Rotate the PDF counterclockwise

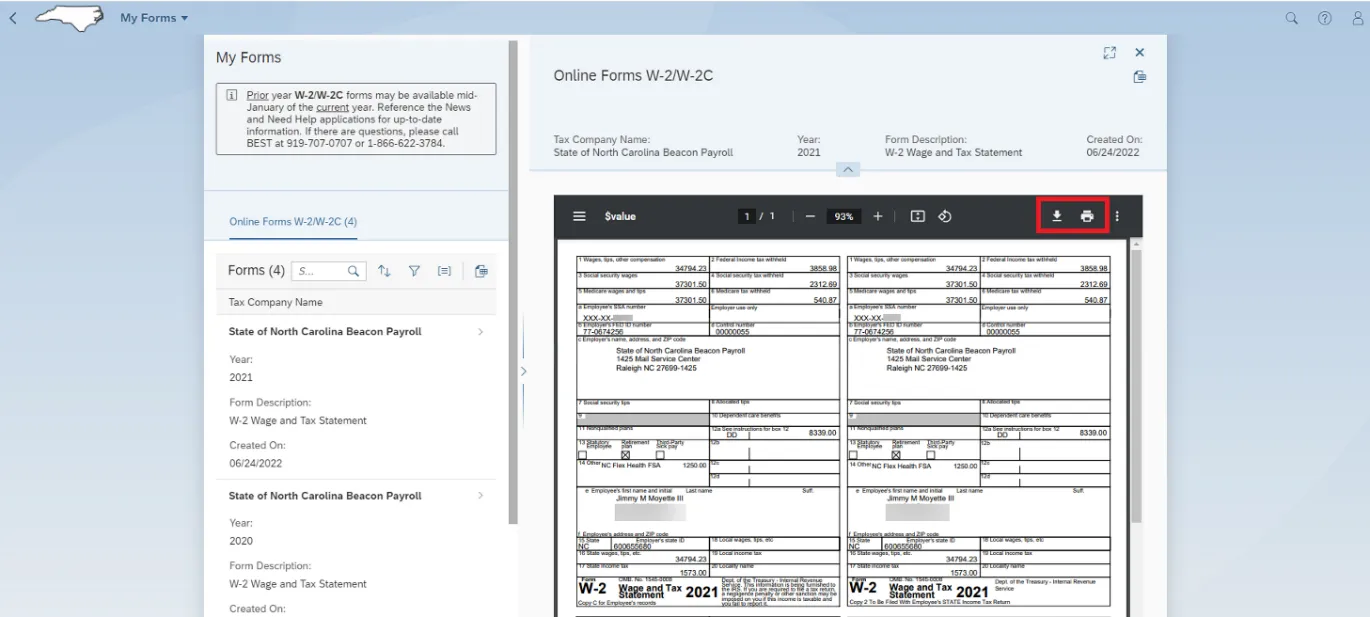coord(944,216)
